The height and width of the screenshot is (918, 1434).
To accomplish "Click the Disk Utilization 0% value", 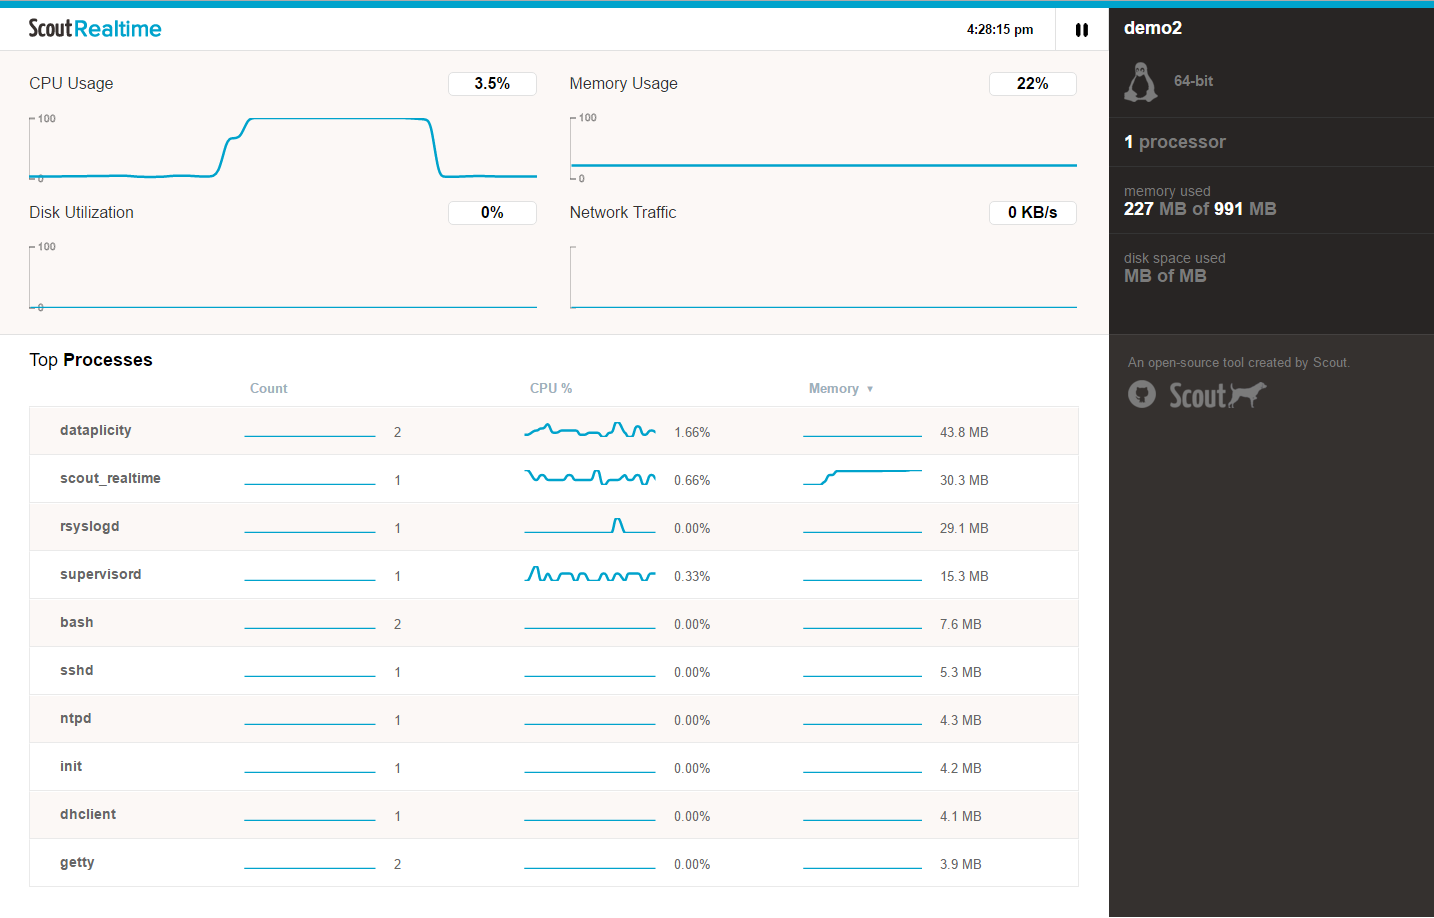I will pos(492,213).
